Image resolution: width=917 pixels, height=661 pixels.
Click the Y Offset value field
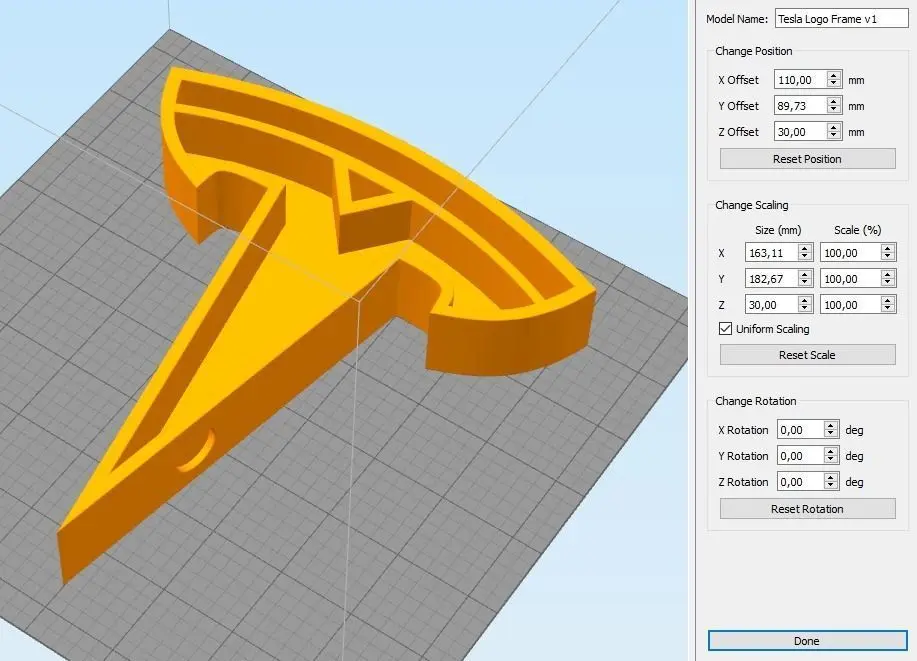[801, 106]
